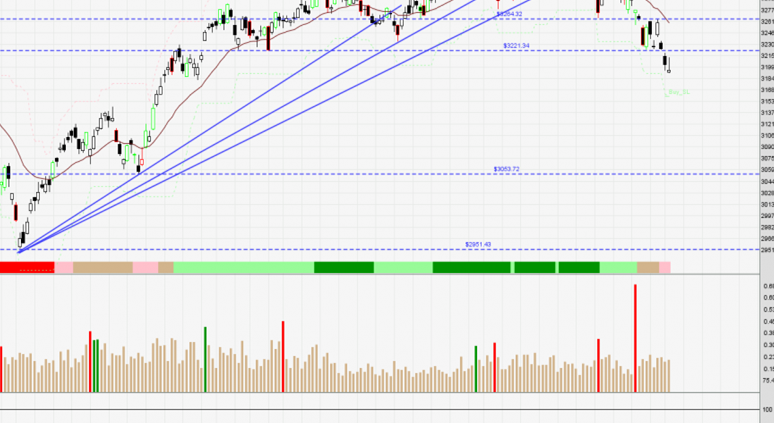Select the Buy_SL stop-loss label

(x=680, y=92)
